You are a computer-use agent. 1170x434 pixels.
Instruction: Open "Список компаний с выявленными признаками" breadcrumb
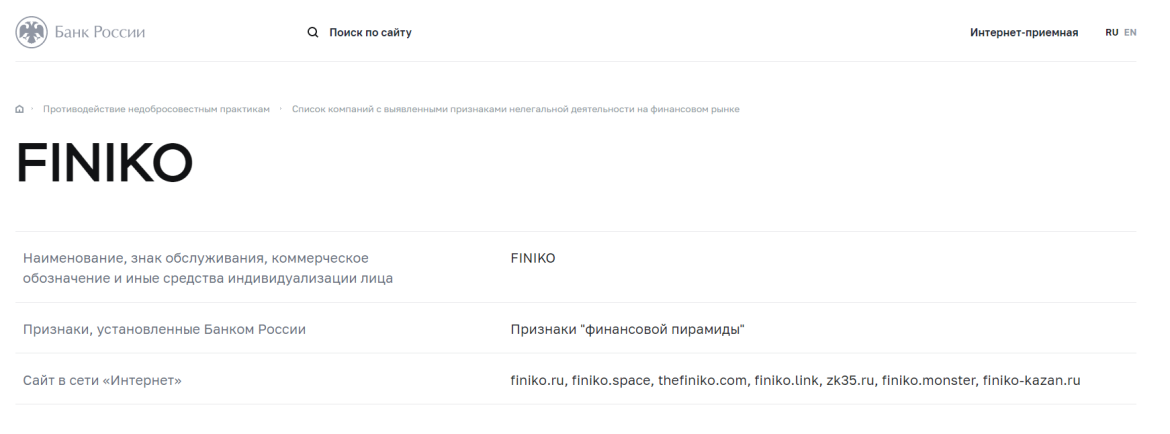tap(515, 109)
